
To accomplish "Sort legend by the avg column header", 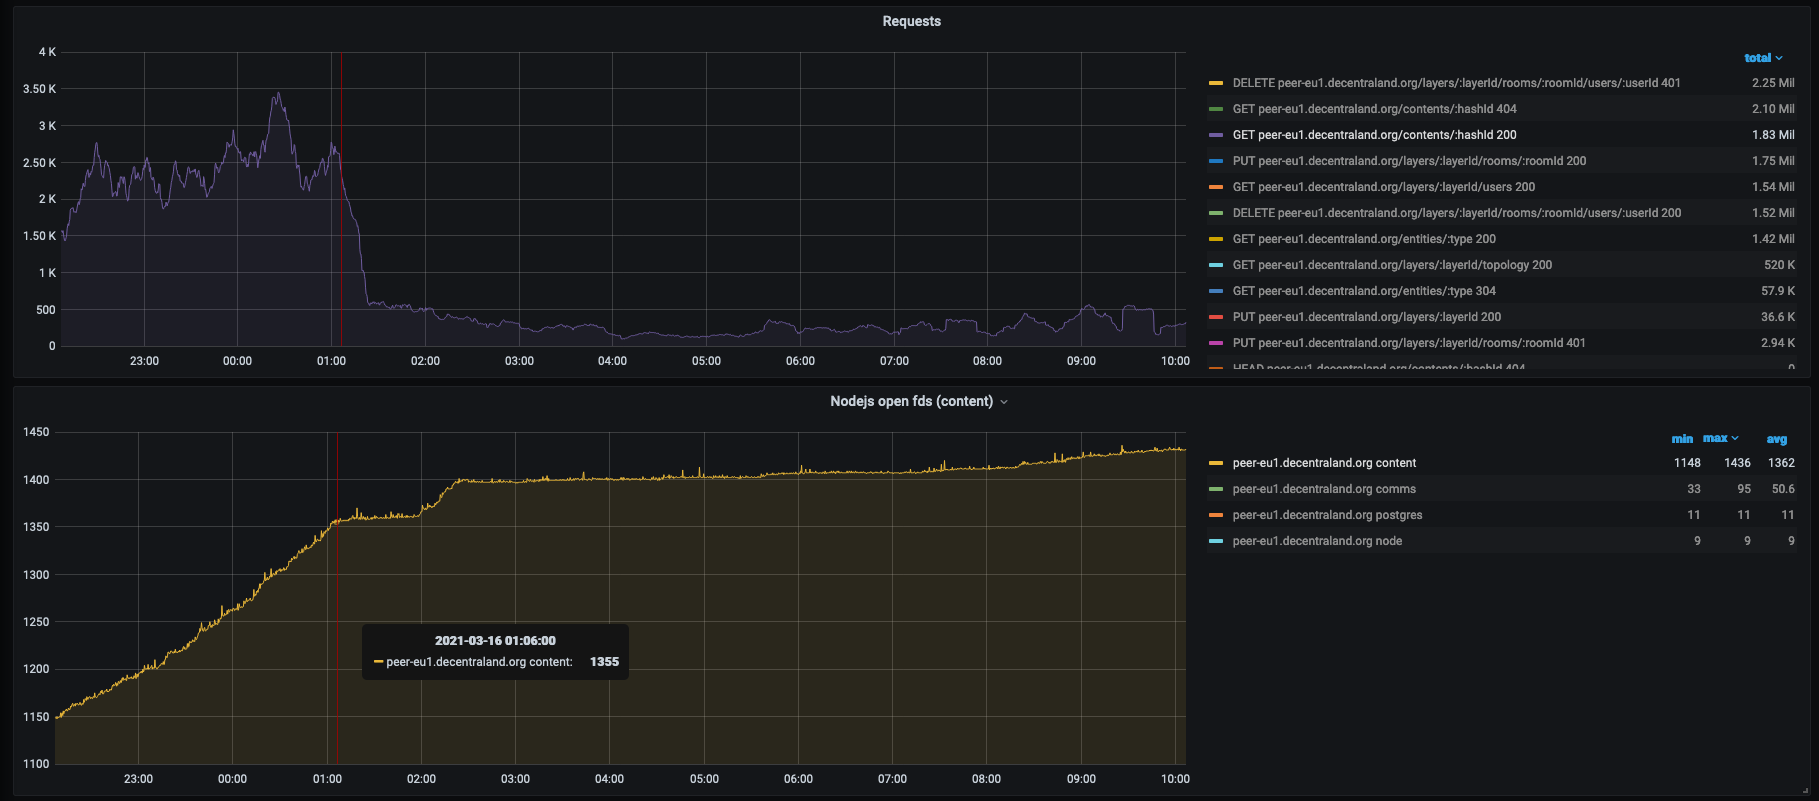I will tap(1777, 439).
